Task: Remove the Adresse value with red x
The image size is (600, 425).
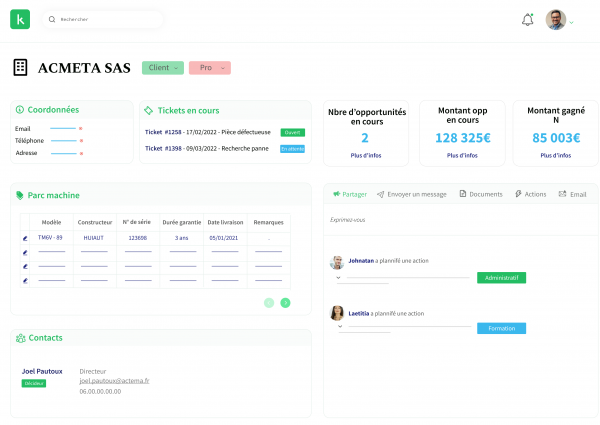Action: click(81, 153)
